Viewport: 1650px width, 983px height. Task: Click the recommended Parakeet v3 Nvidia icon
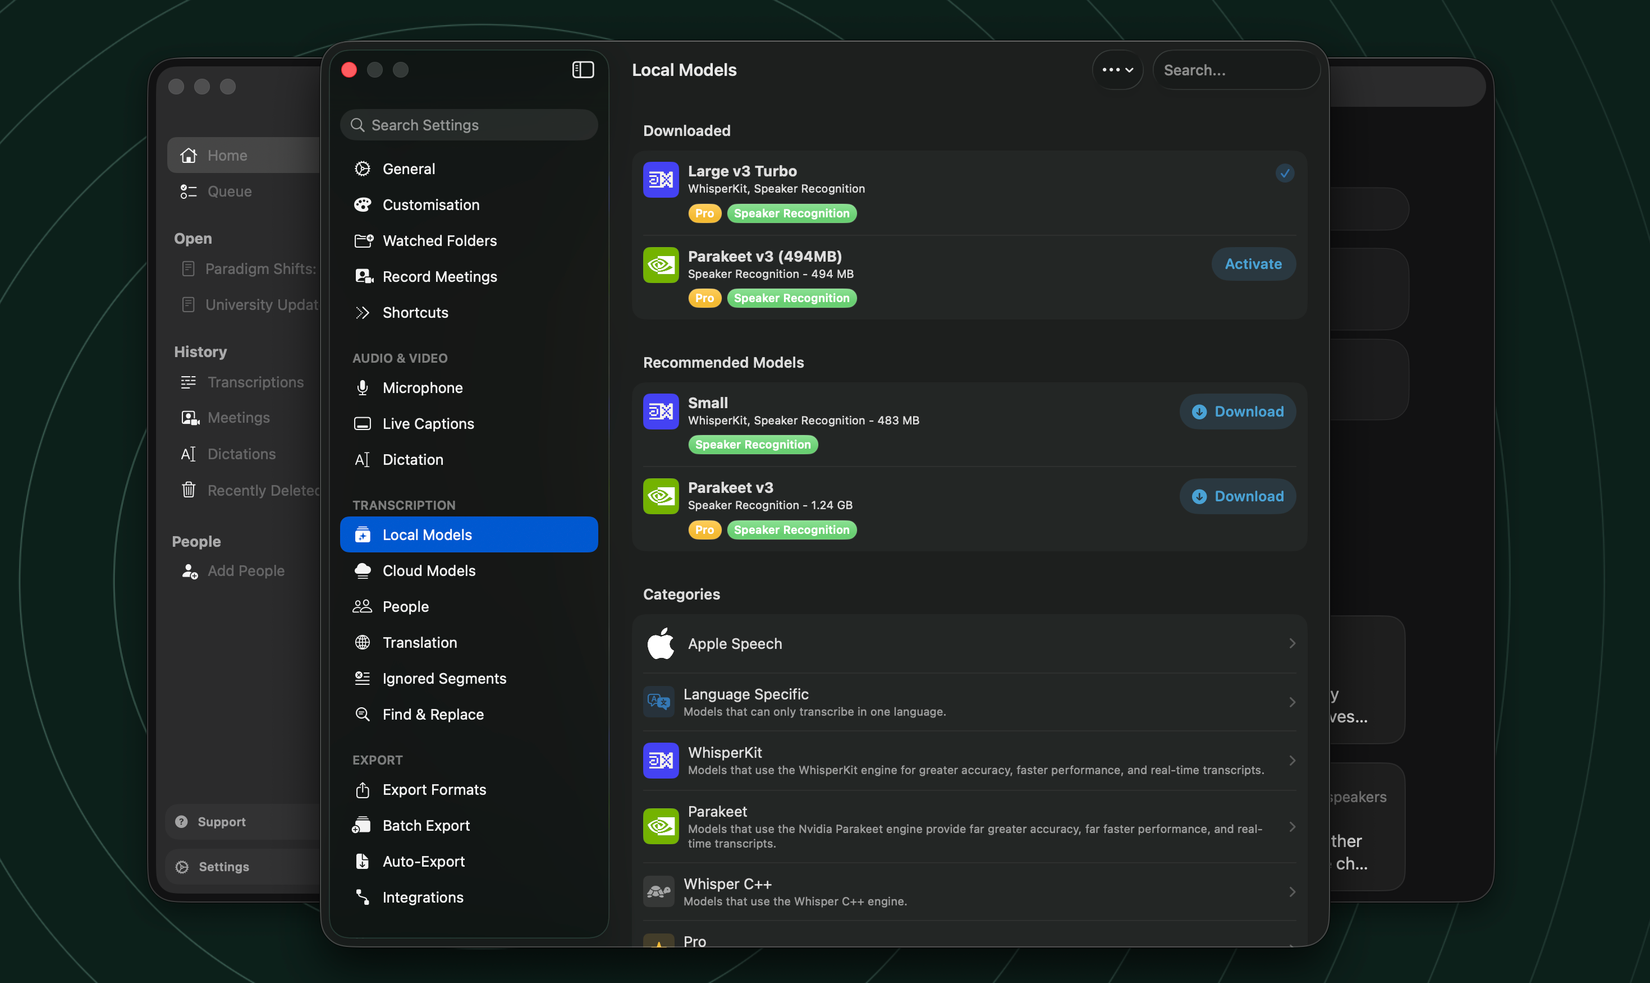click(x=661, y=496)
